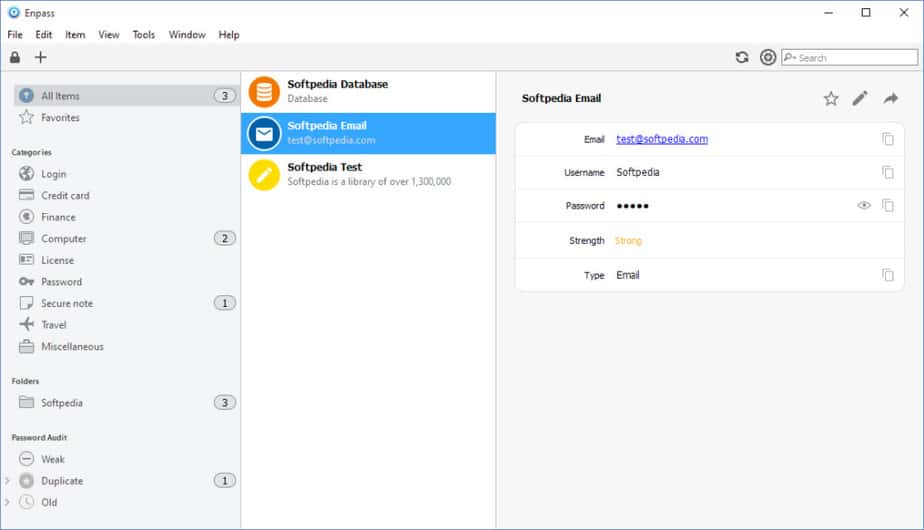Edit item with the pencil icon

click(860, 98)
